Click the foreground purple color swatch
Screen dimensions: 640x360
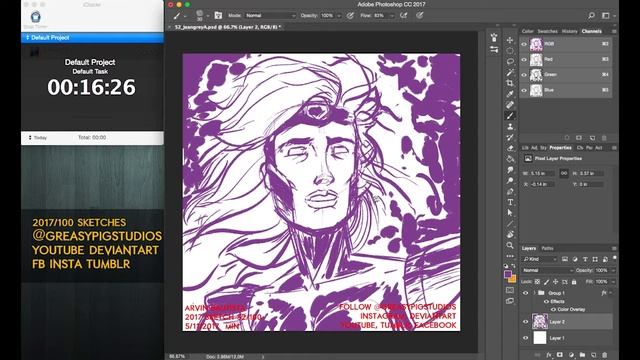coord(508,274)
